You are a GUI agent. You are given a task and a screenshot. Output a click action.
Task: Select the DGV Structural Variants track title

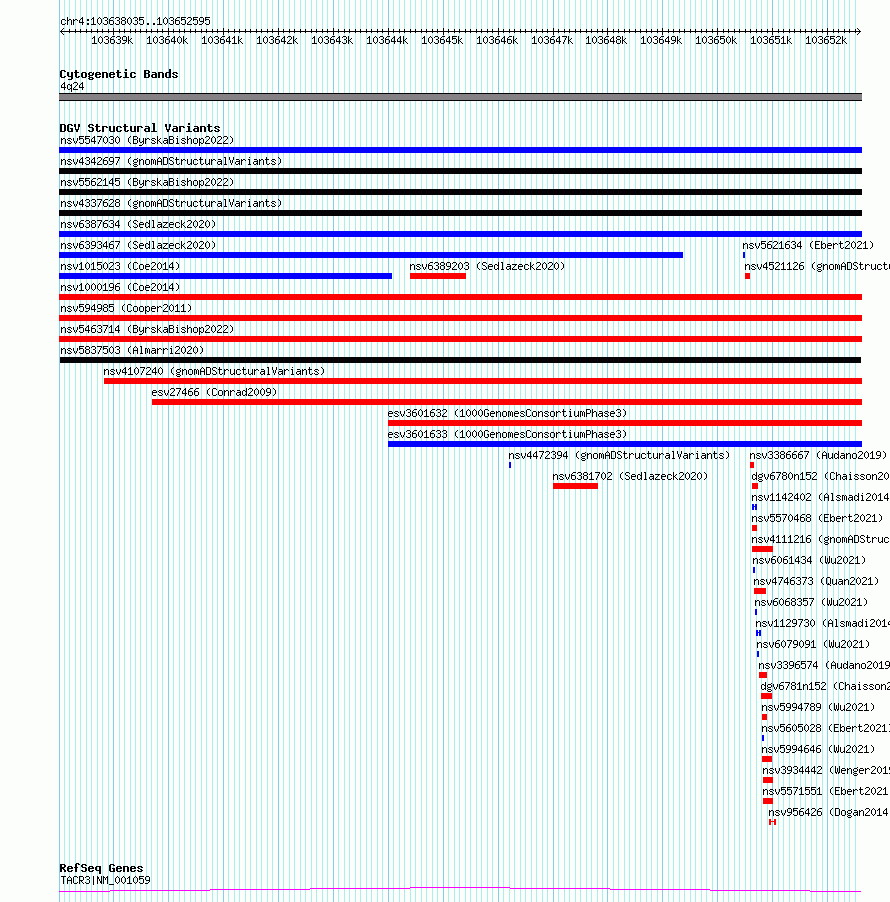point(140,128)
